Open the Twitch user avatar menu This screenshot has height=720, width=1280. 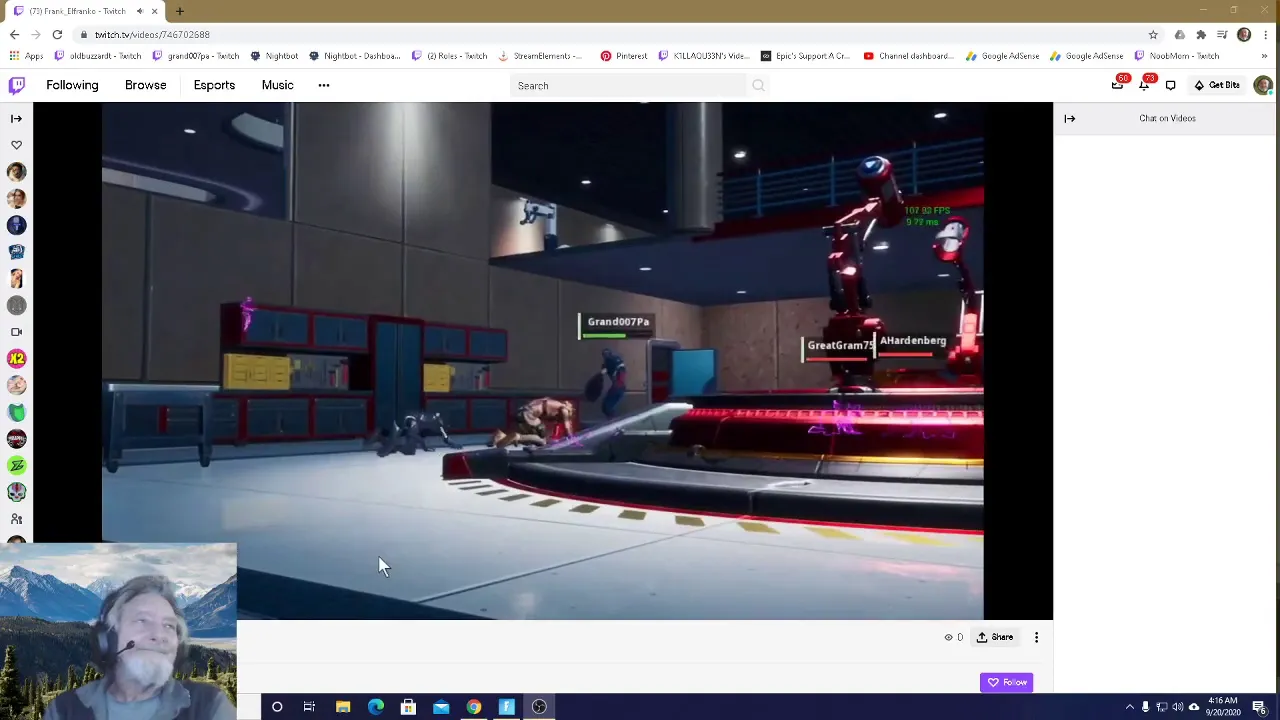click(1263, 85)
